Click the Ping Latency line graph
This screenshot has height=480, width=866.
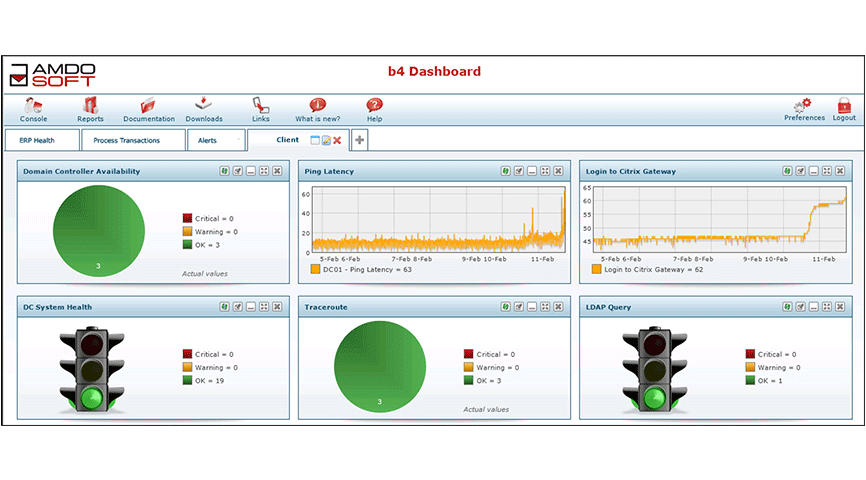[x=439, y=220]
